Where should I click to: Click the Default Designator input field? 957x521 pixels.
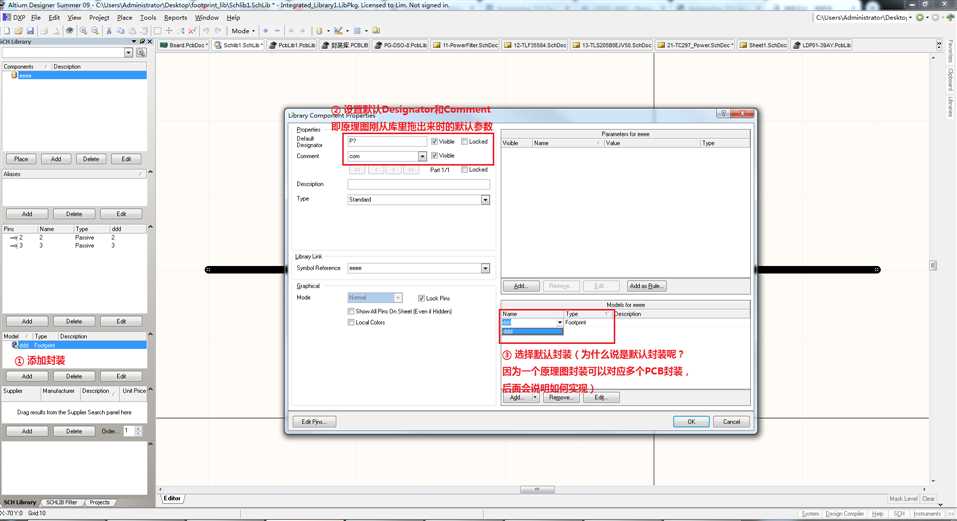point(387,141)
